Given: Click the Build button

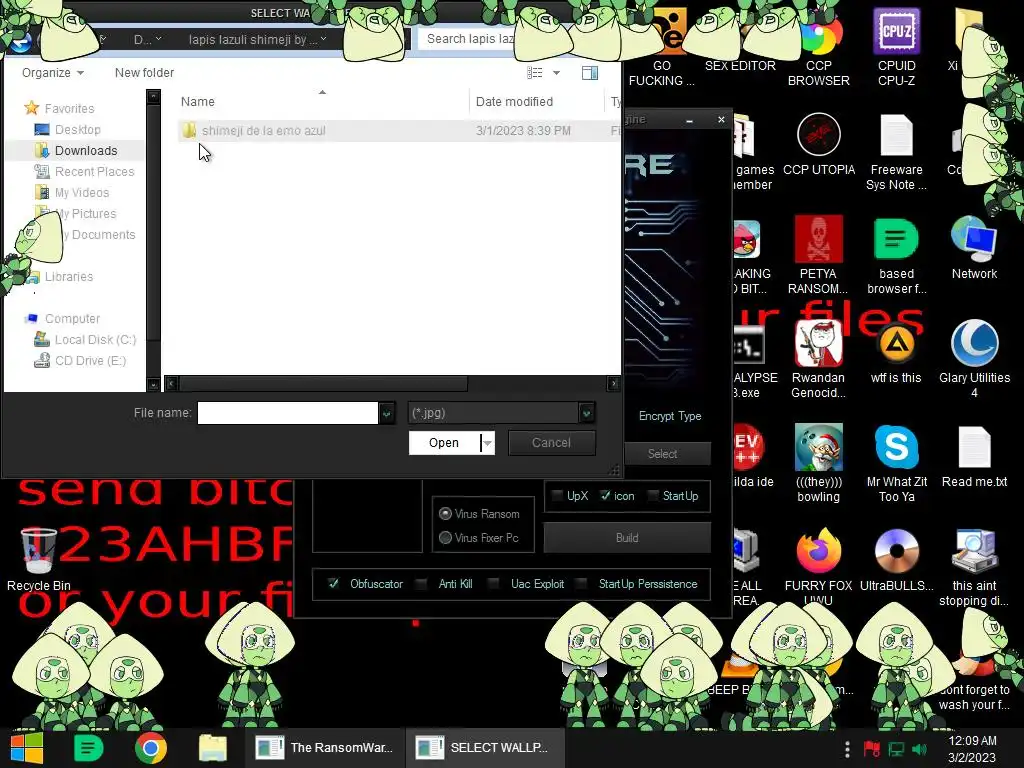Looking at the screenshot, I should [627, 537].
